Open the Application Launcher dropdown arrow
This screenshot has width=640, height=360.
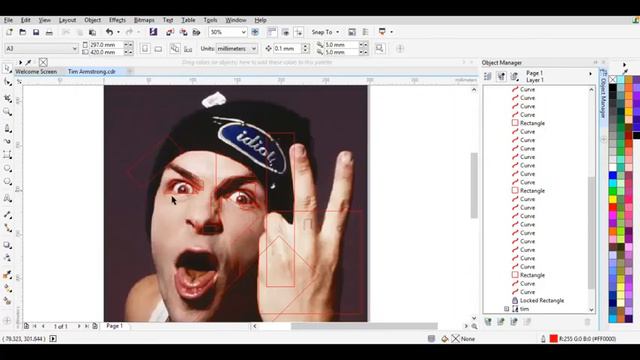[391, 32]
